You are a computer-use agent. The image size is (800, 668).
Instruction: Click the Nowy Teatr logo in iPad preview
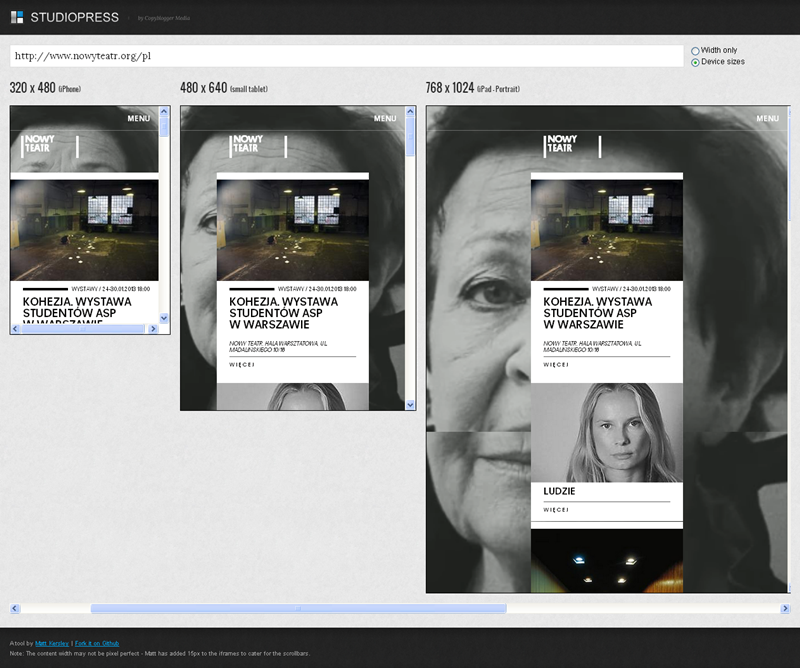click(561, 146)
